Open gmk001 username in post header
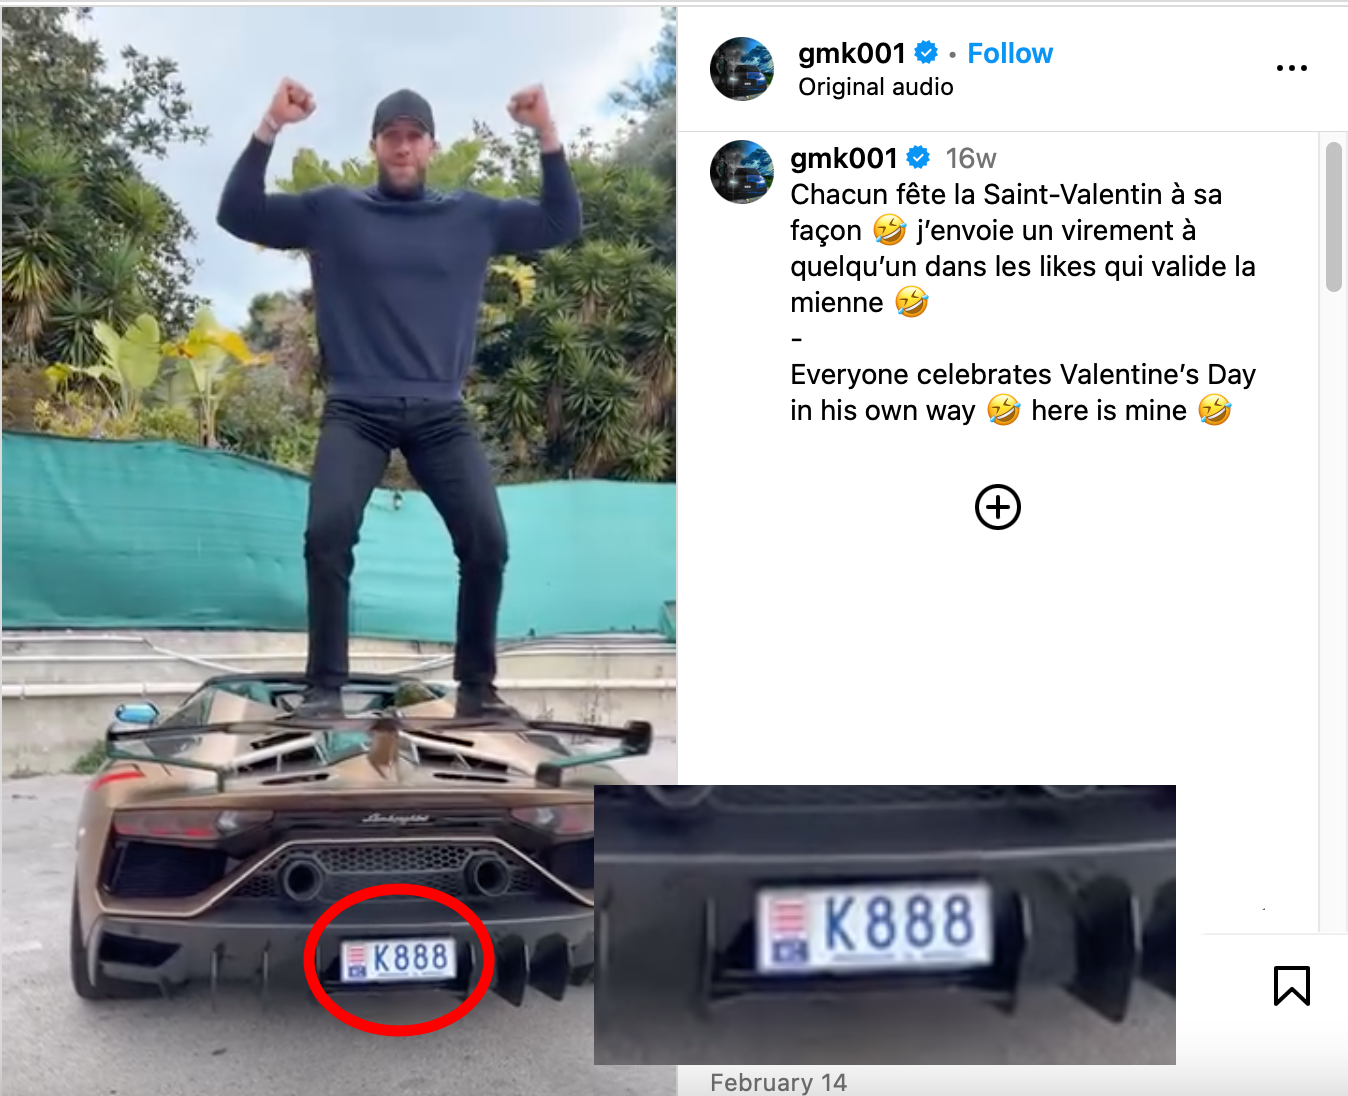 coord(852,53)
